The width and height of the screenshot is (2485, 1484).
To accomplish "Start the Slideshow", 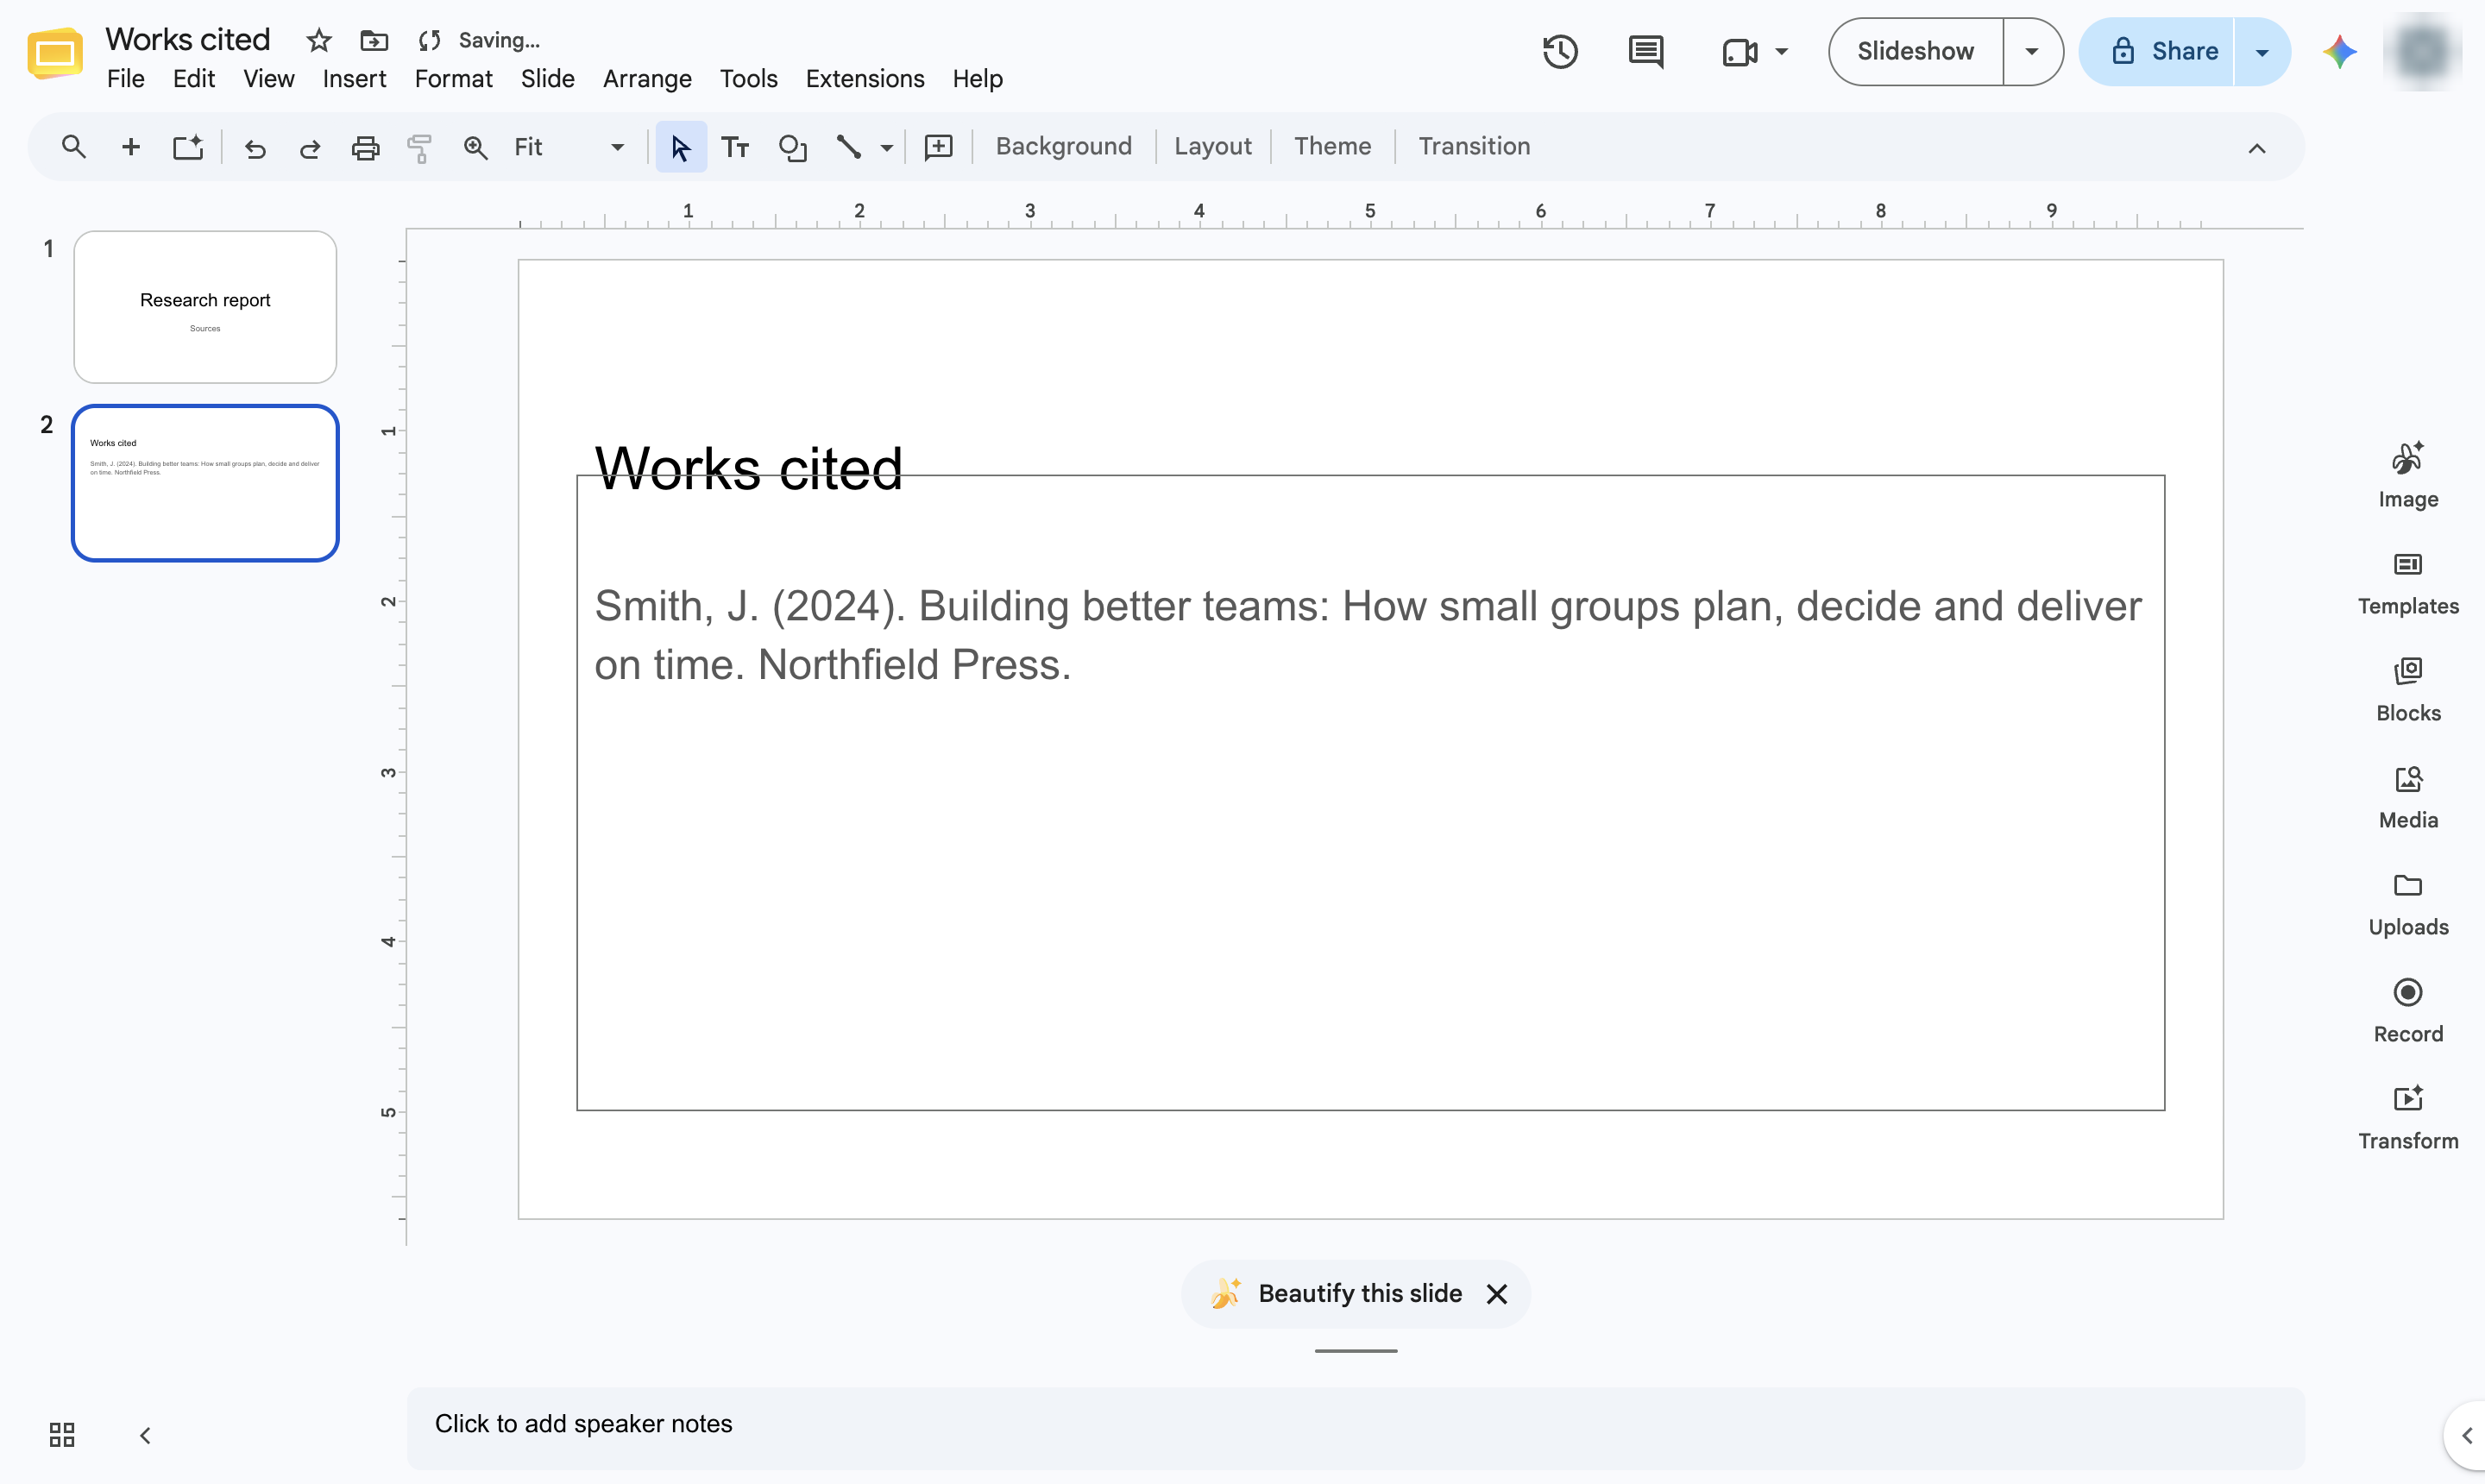I will [1916, 51].
